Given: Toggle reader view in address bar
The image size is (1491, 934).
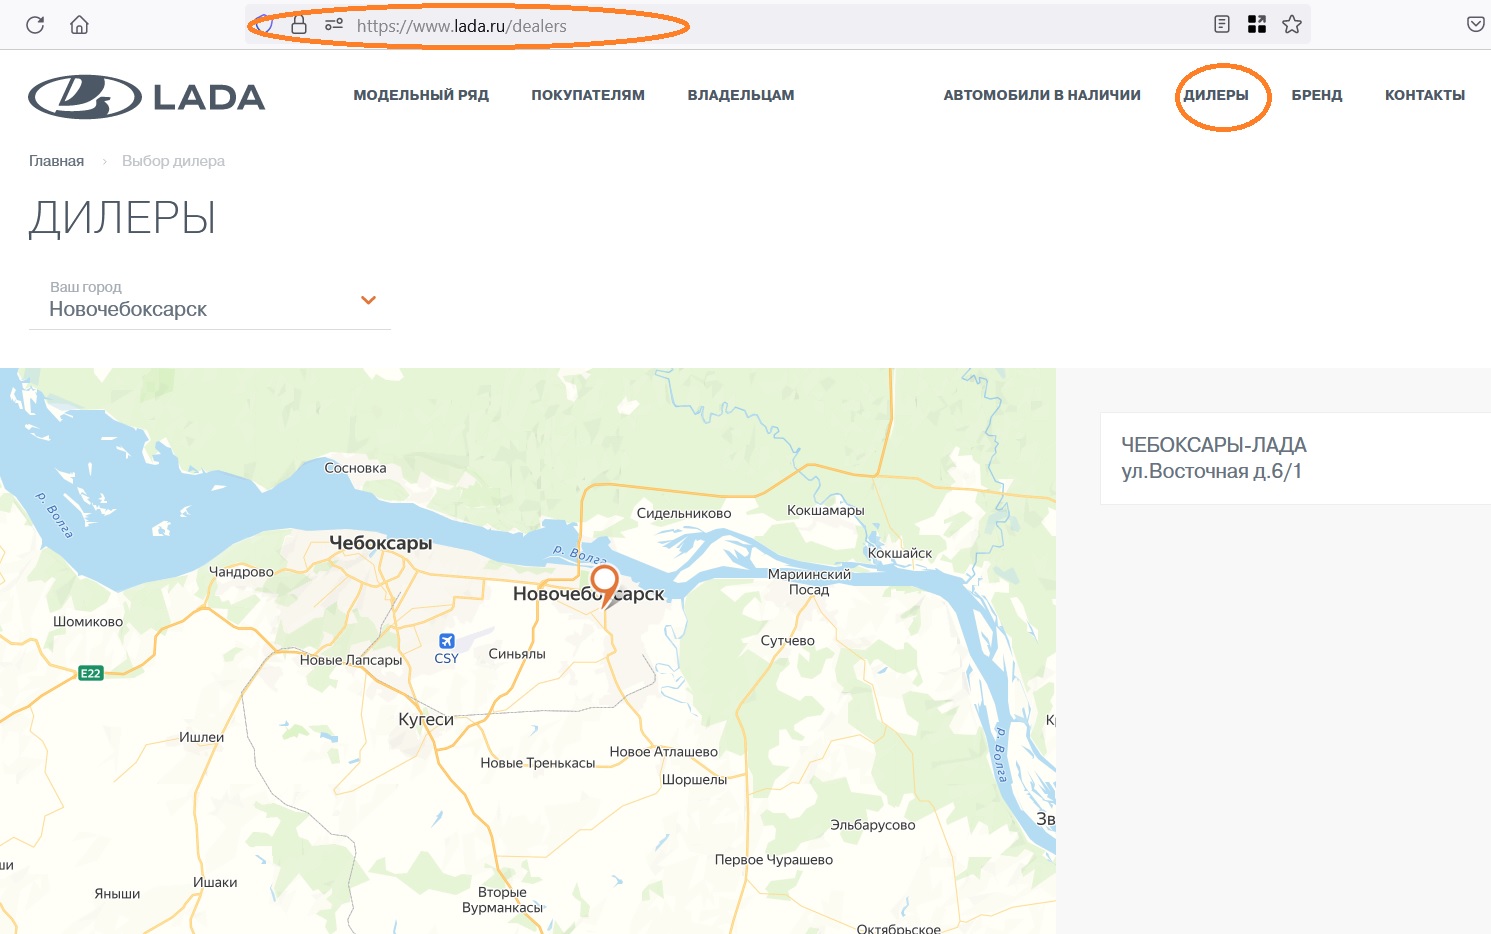Looking at the screenshot, I should coord(1221,25).
